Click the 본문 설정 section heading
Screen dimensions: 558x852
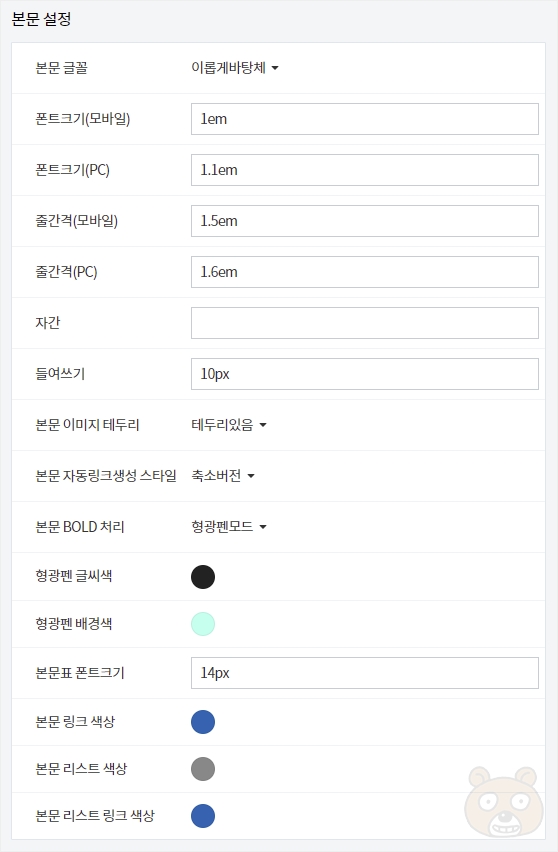point(41,20)
